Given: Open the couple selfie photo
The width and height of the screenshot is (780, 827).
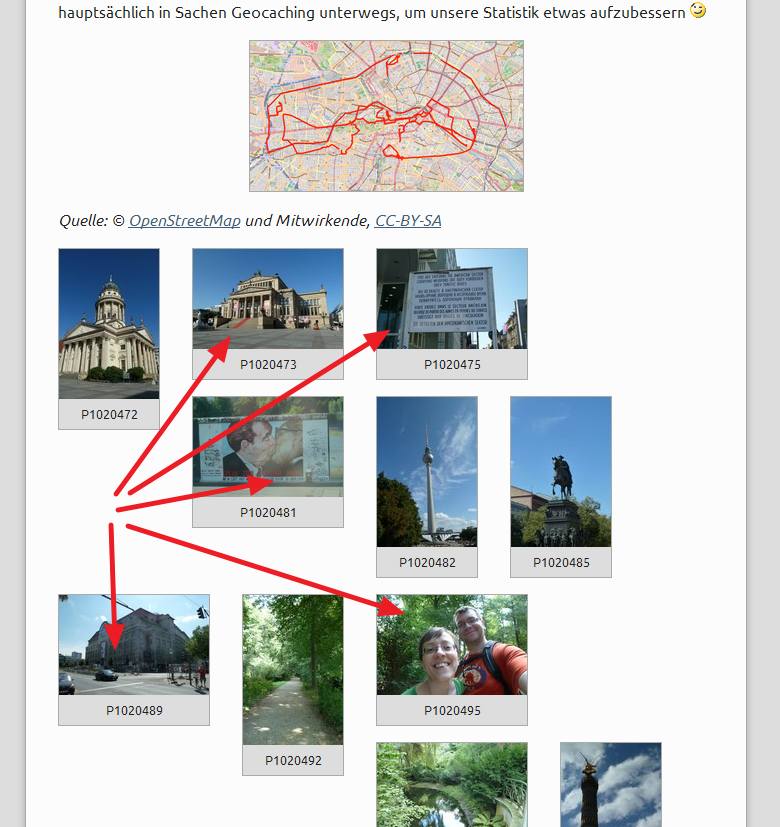Looking at the screenshot, I should [x=451, y=645].
